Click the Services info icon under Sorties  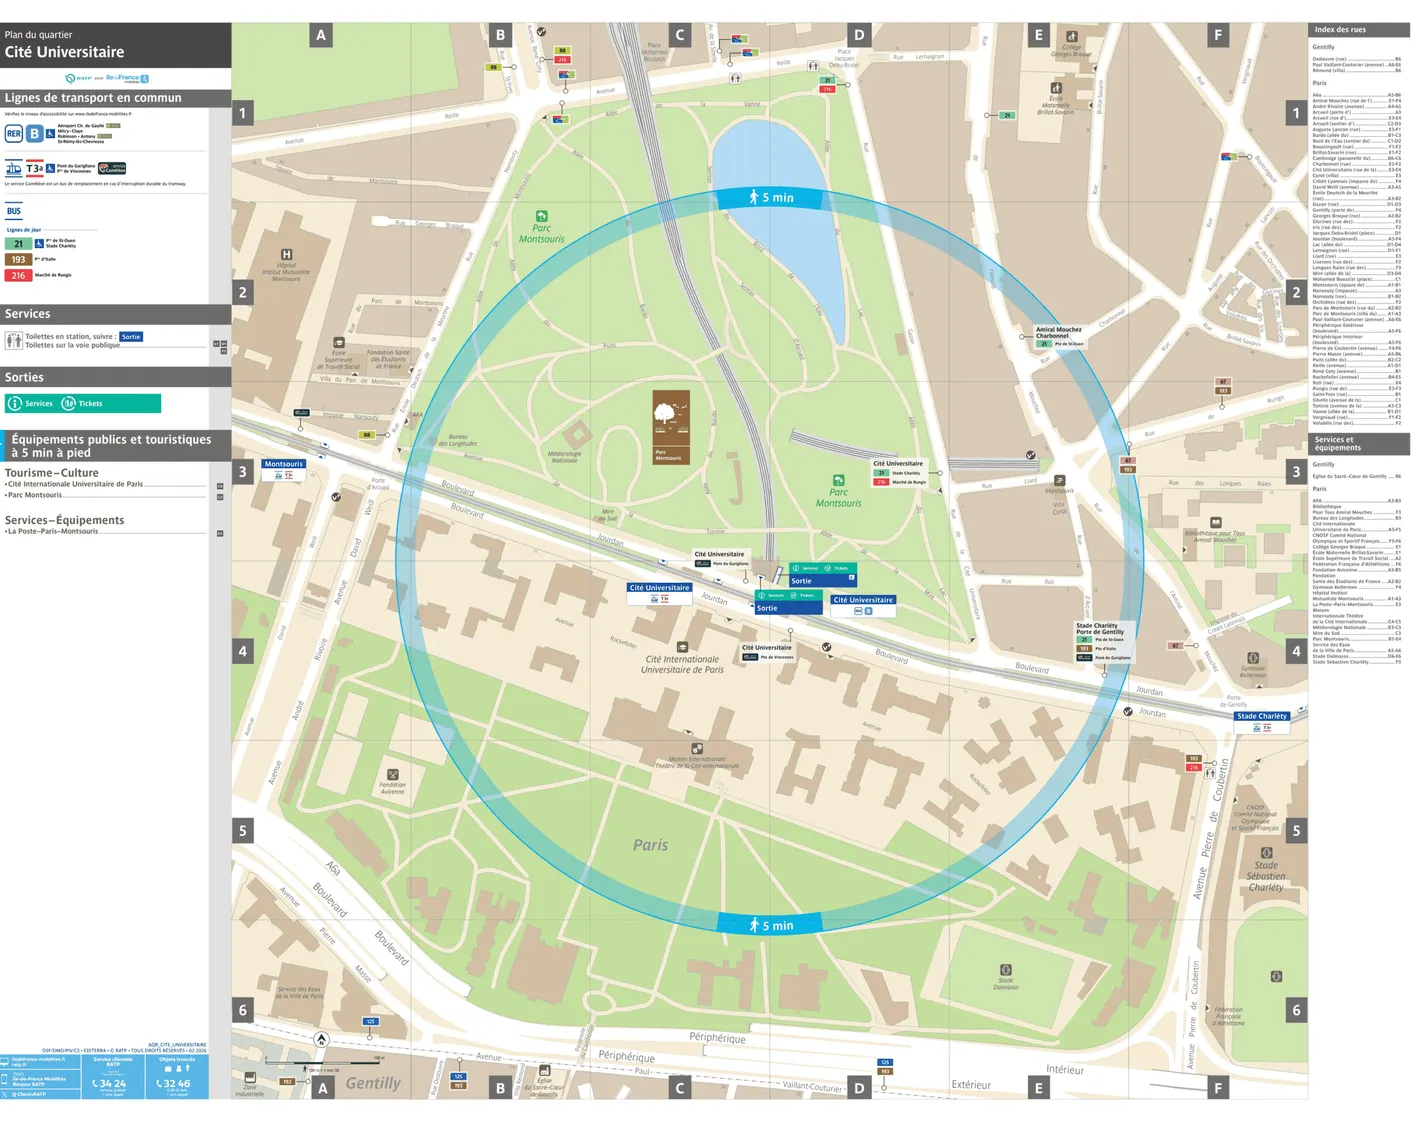click(x=15, y=403)
